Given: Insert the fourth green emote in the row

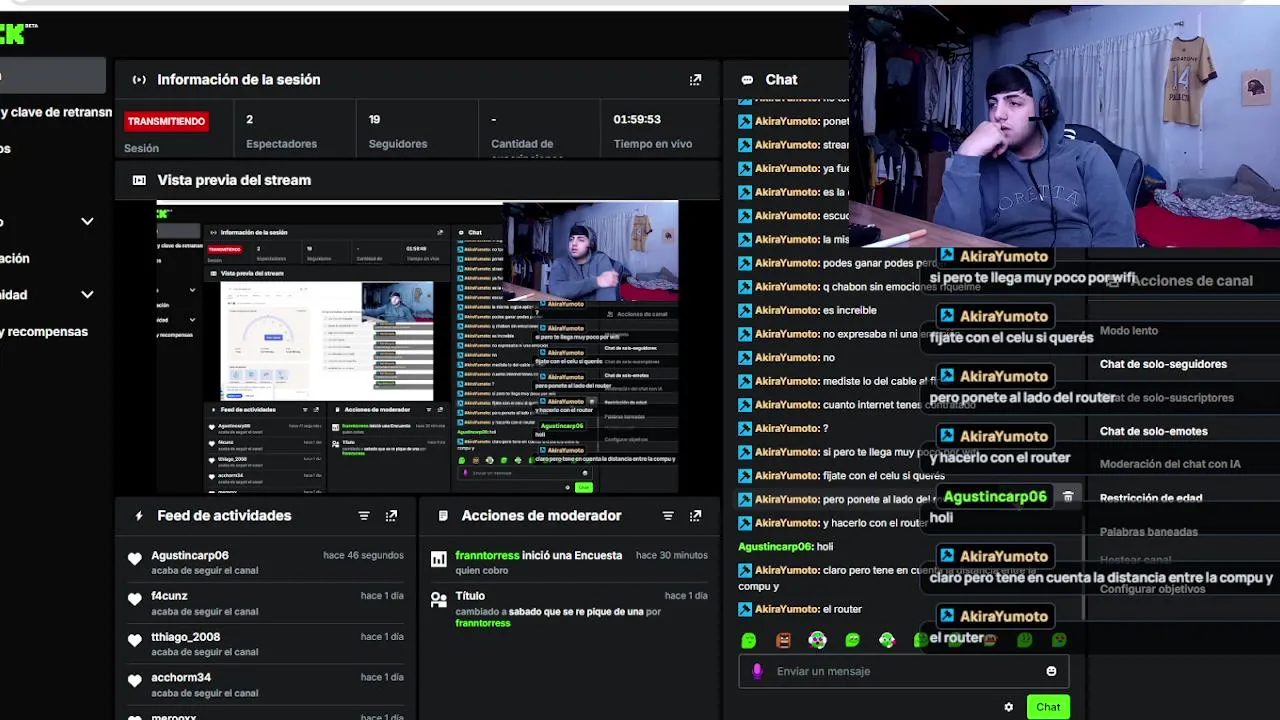Looking at the screenshot, I should pos(852,640).
